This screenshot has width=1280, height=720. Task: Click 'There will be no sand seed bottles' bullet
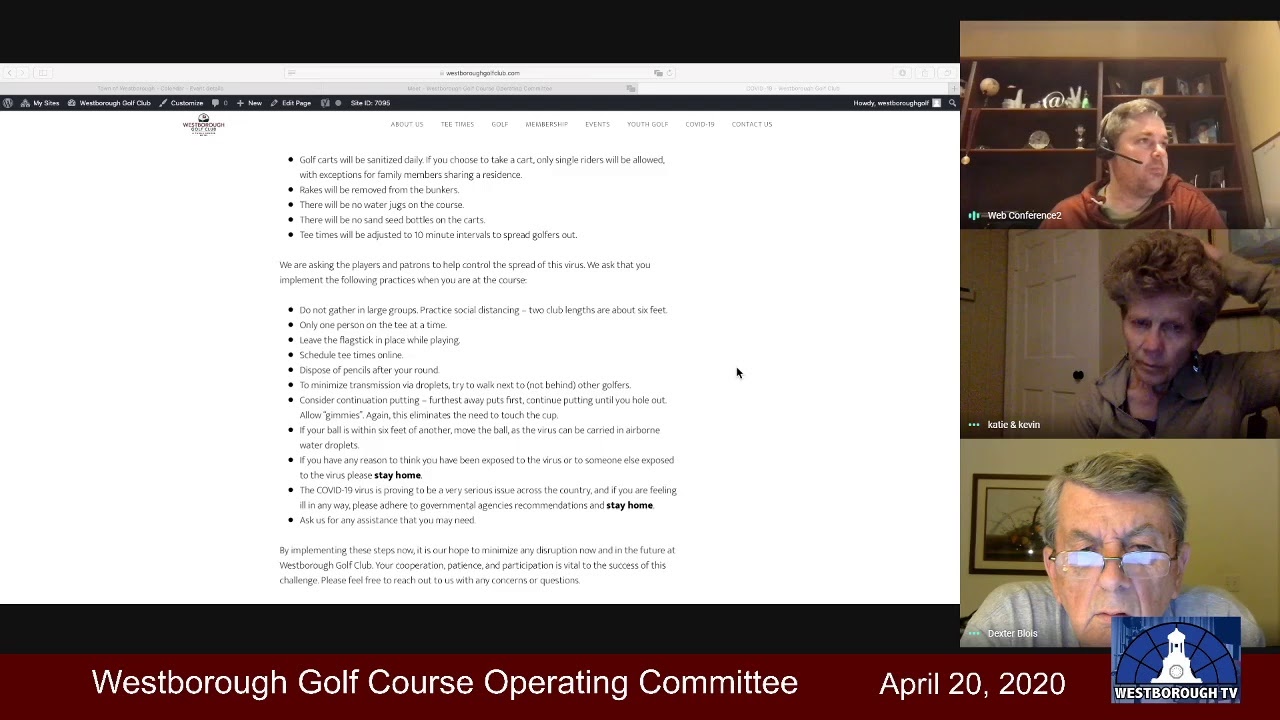(392, 220)
